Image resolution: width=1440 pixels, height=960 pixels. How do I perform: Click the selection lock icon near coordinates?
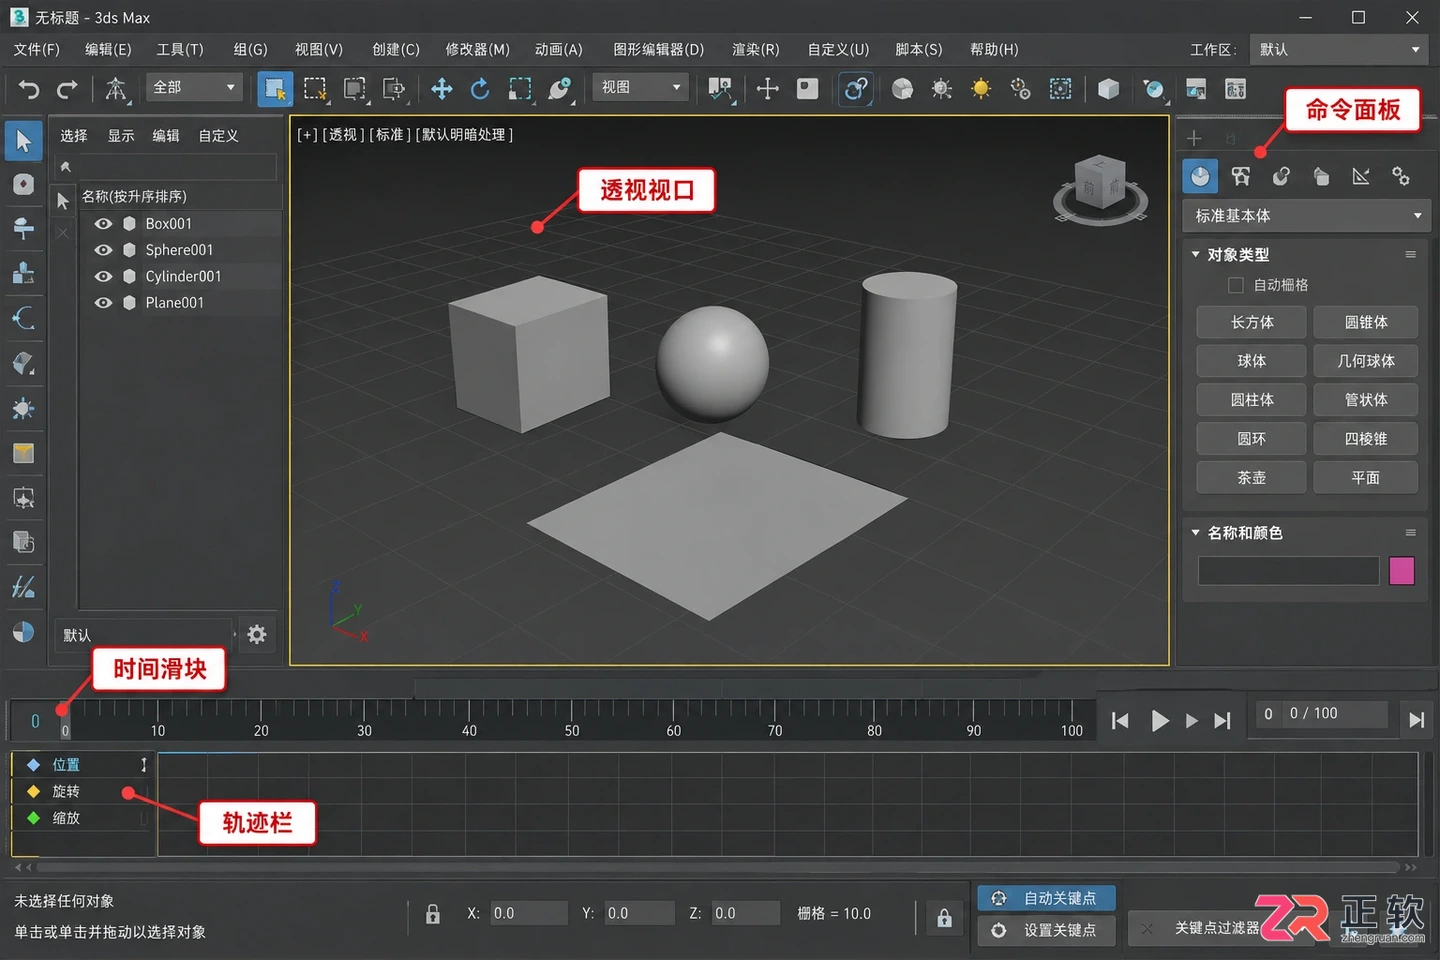[x=433, y=913]
